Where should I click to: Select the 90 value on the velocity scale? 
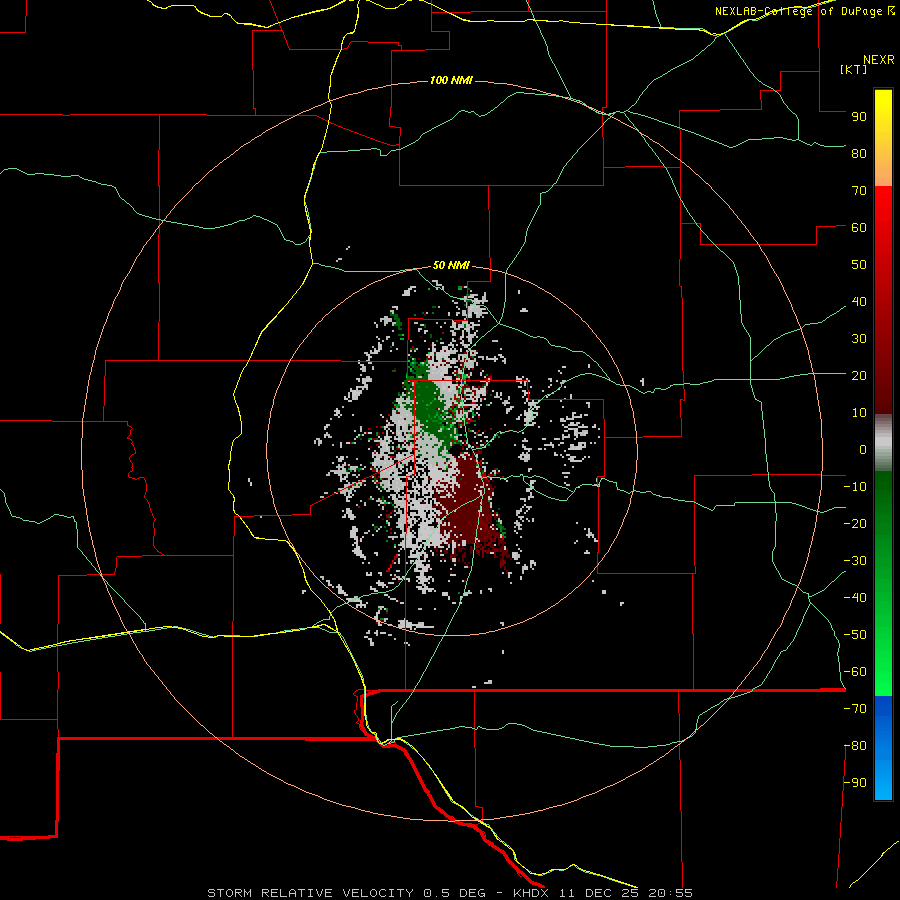click(x=859, y=117)
